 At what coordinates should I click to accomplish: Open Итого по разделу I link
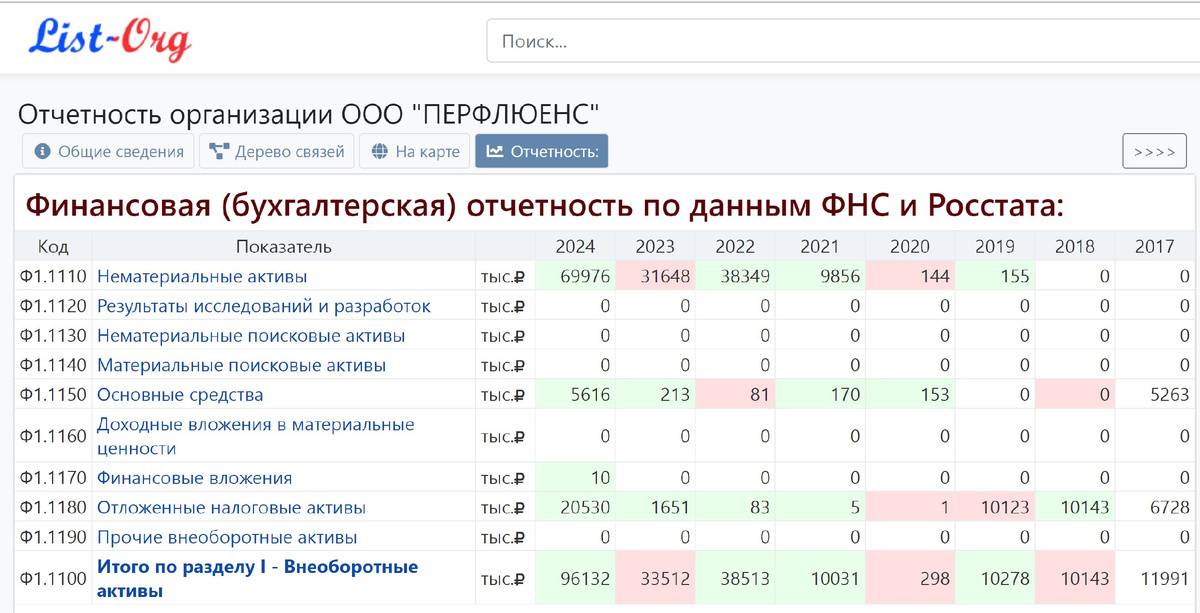coord(257,579)
